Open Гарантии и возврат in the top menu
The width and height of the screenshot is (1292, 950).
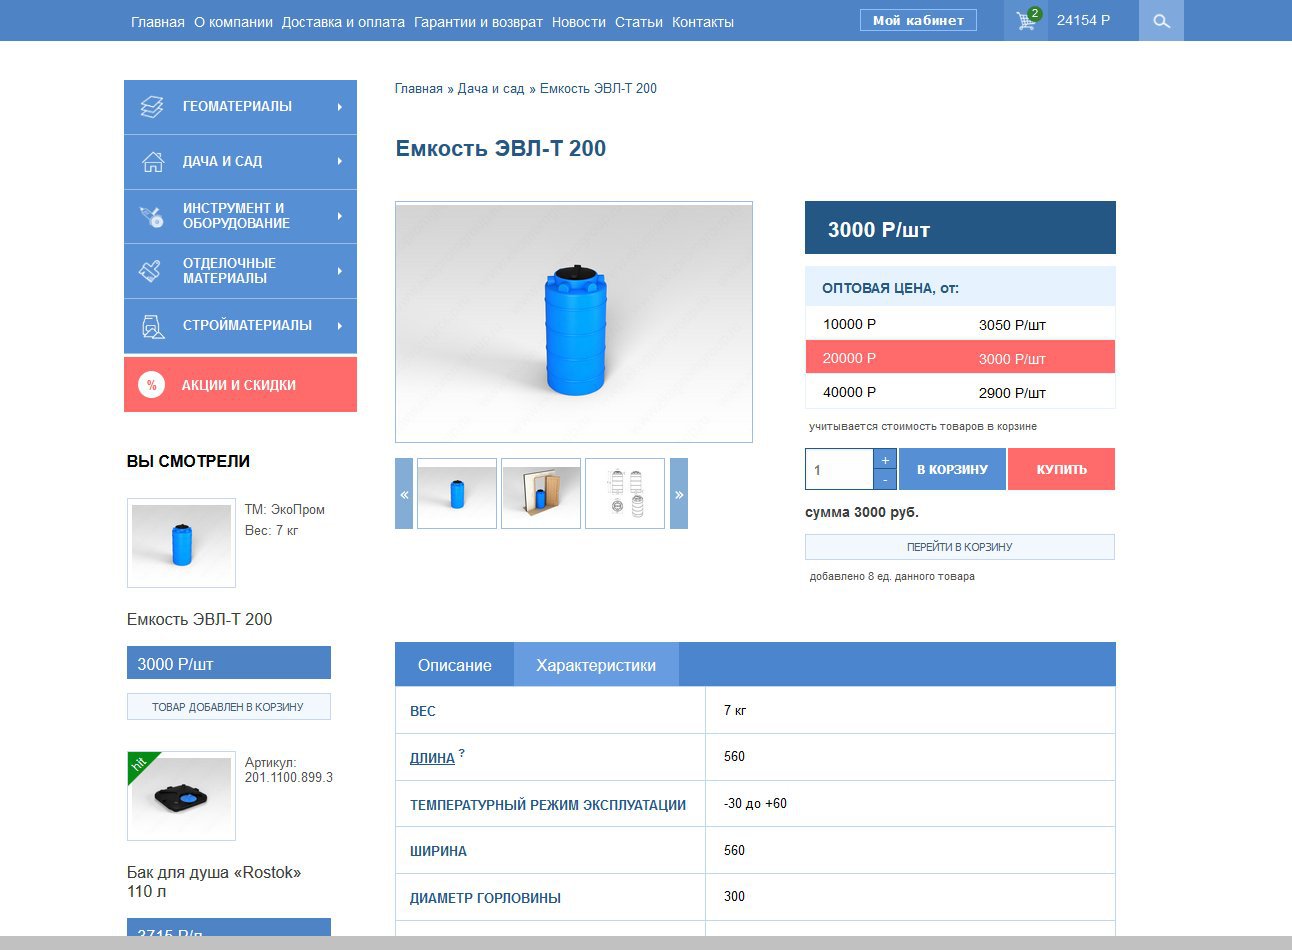[477, 20]
